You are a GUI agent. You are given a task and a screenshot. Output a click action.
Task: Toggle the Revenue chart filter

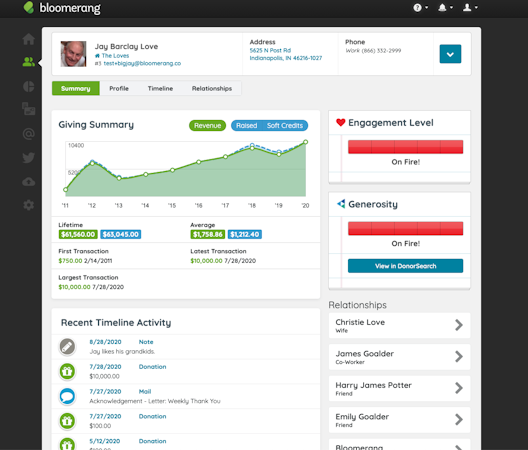tap(207, 126)
